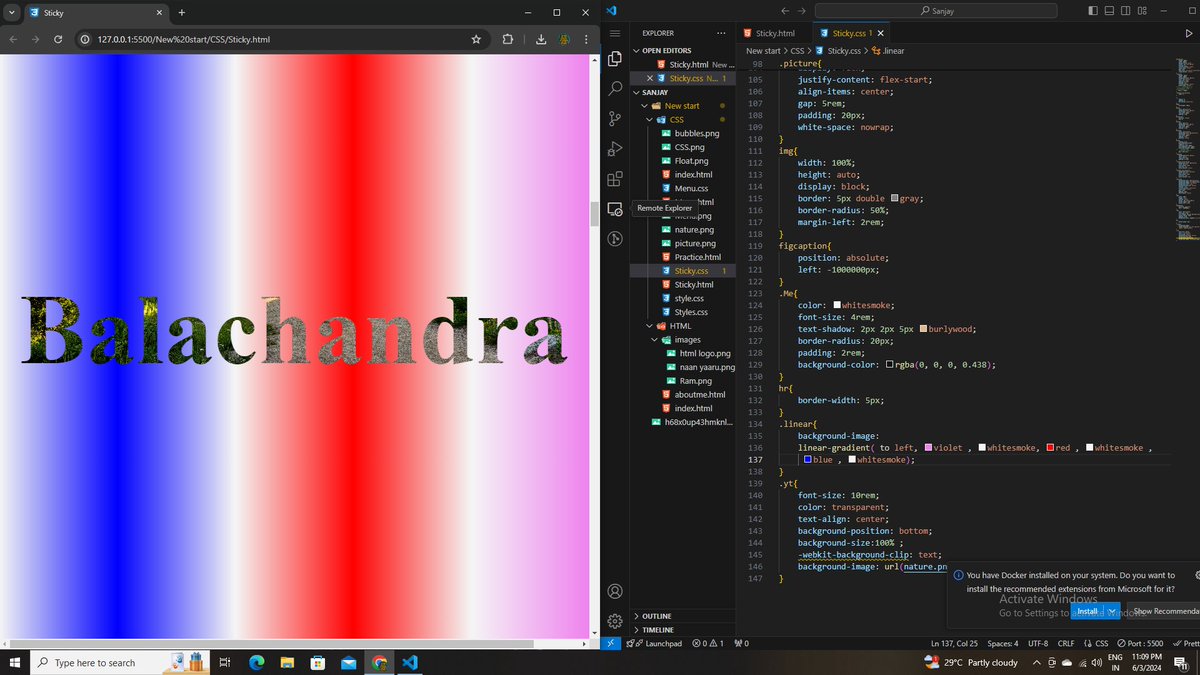Open nature.png in the file tree
Screen dimensions: 1200x675
coord(692,229)
